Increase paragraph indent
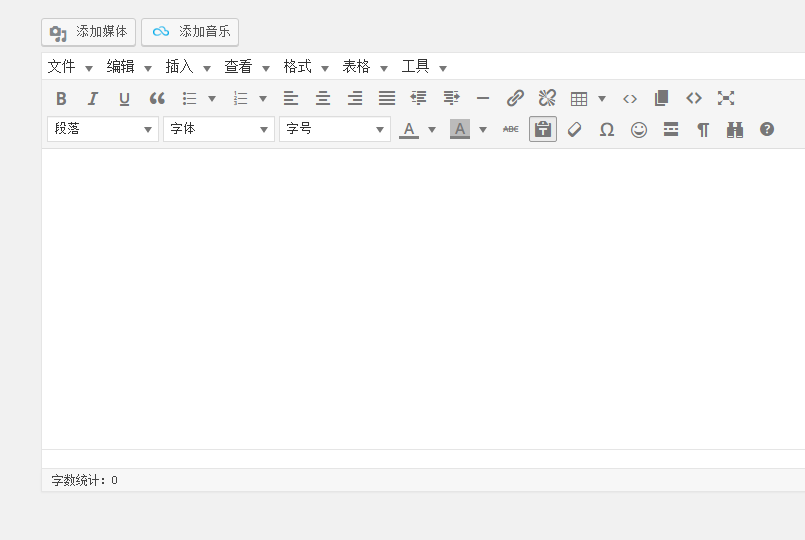805x540 pixels. [x=451, y=98]
